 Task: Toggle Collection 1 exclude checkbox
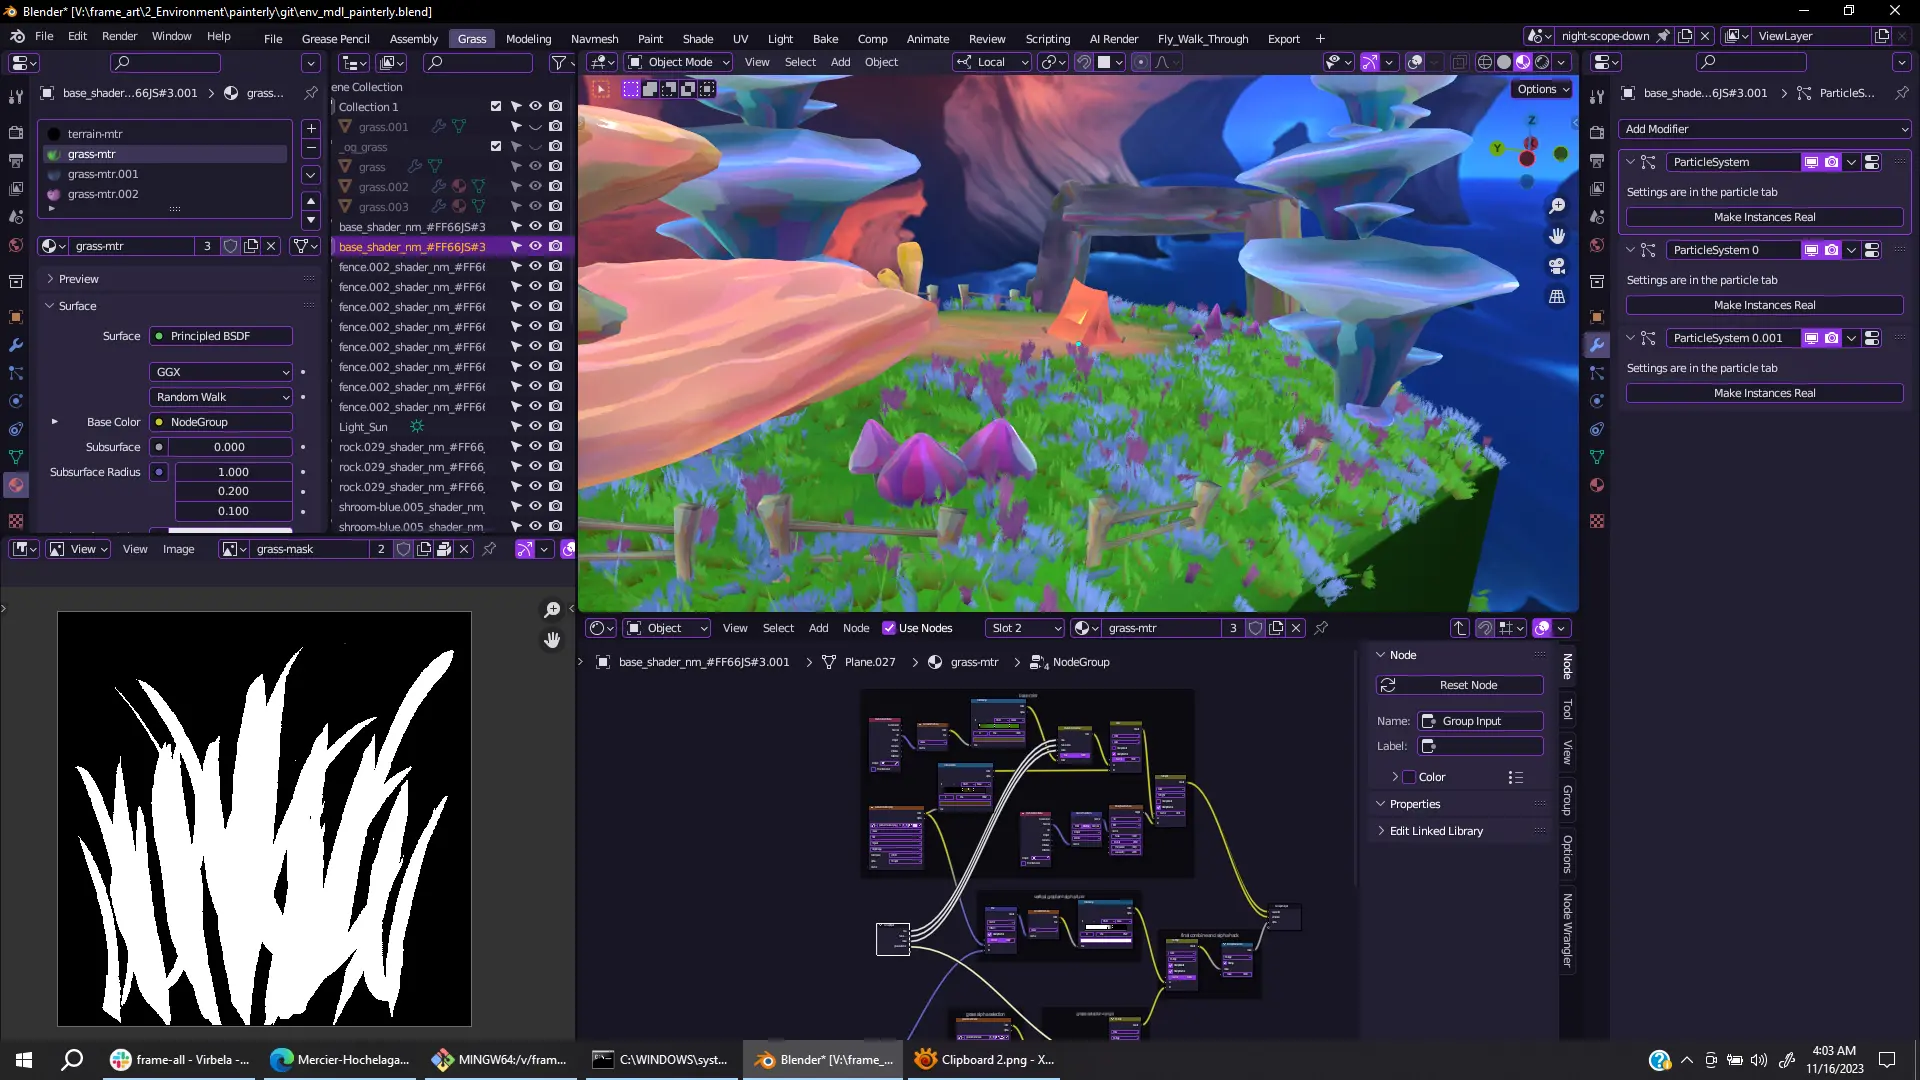click(x=496, y=106)
